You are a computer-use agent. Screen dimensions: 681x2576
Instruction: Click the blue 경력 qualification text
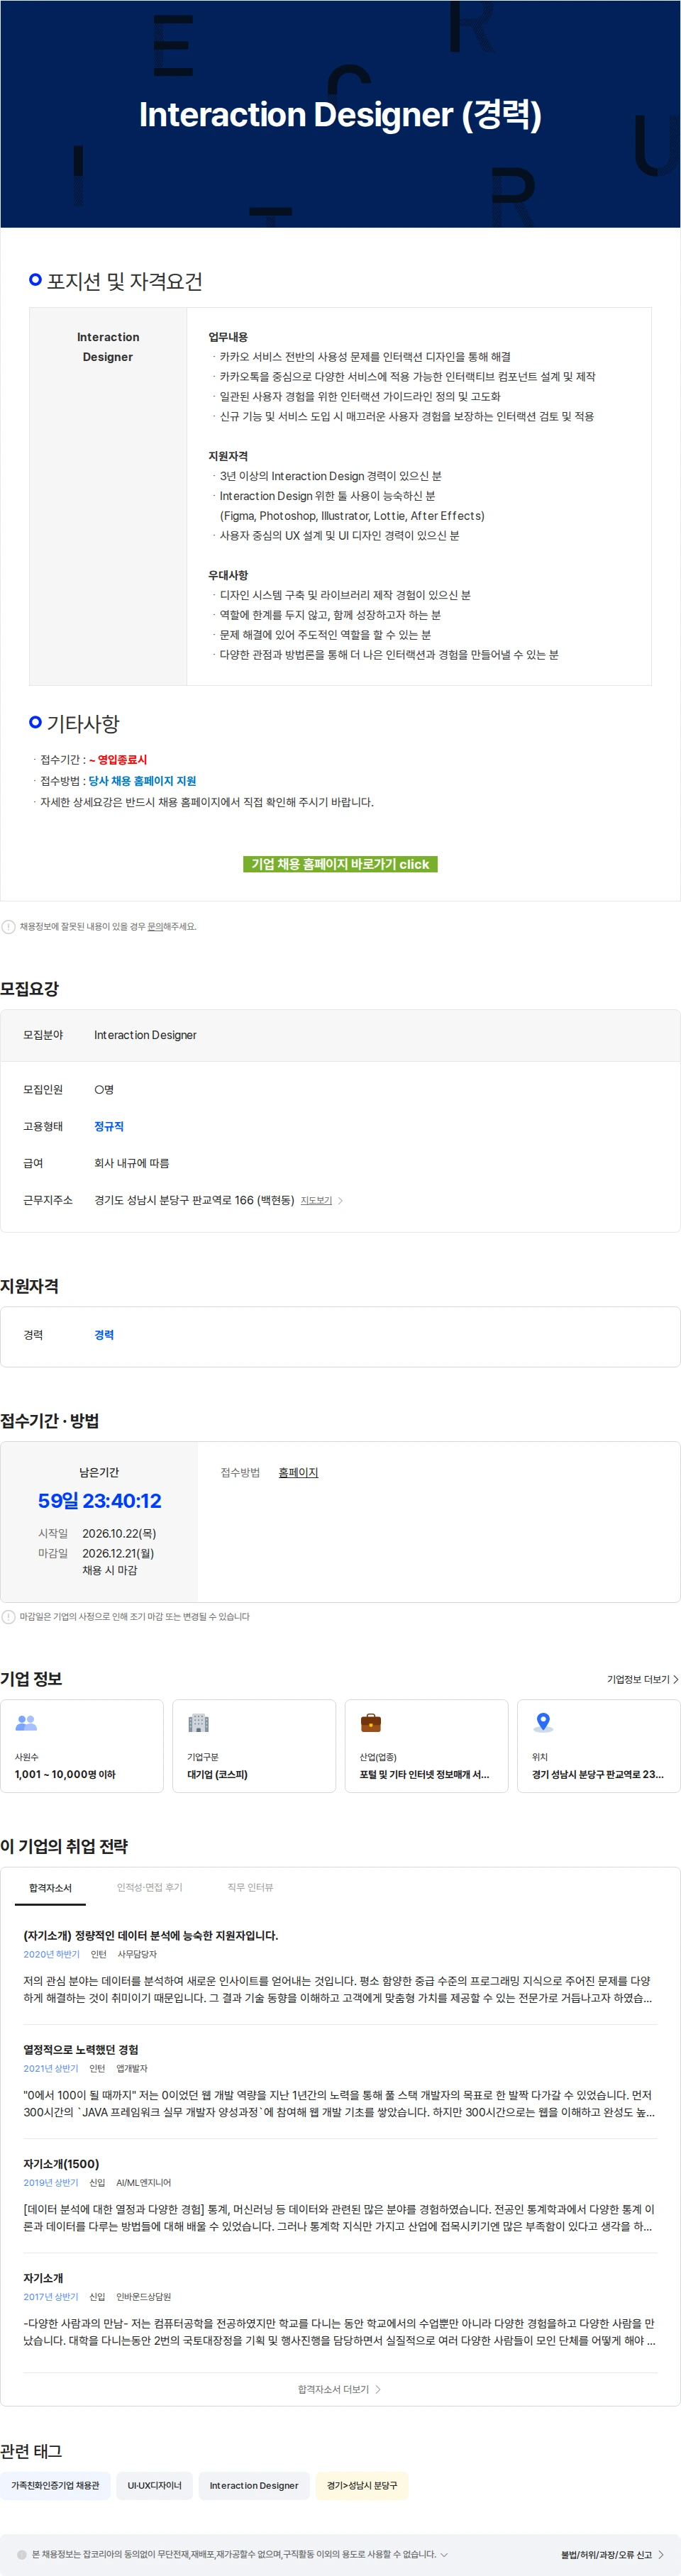coord(104,1335)
